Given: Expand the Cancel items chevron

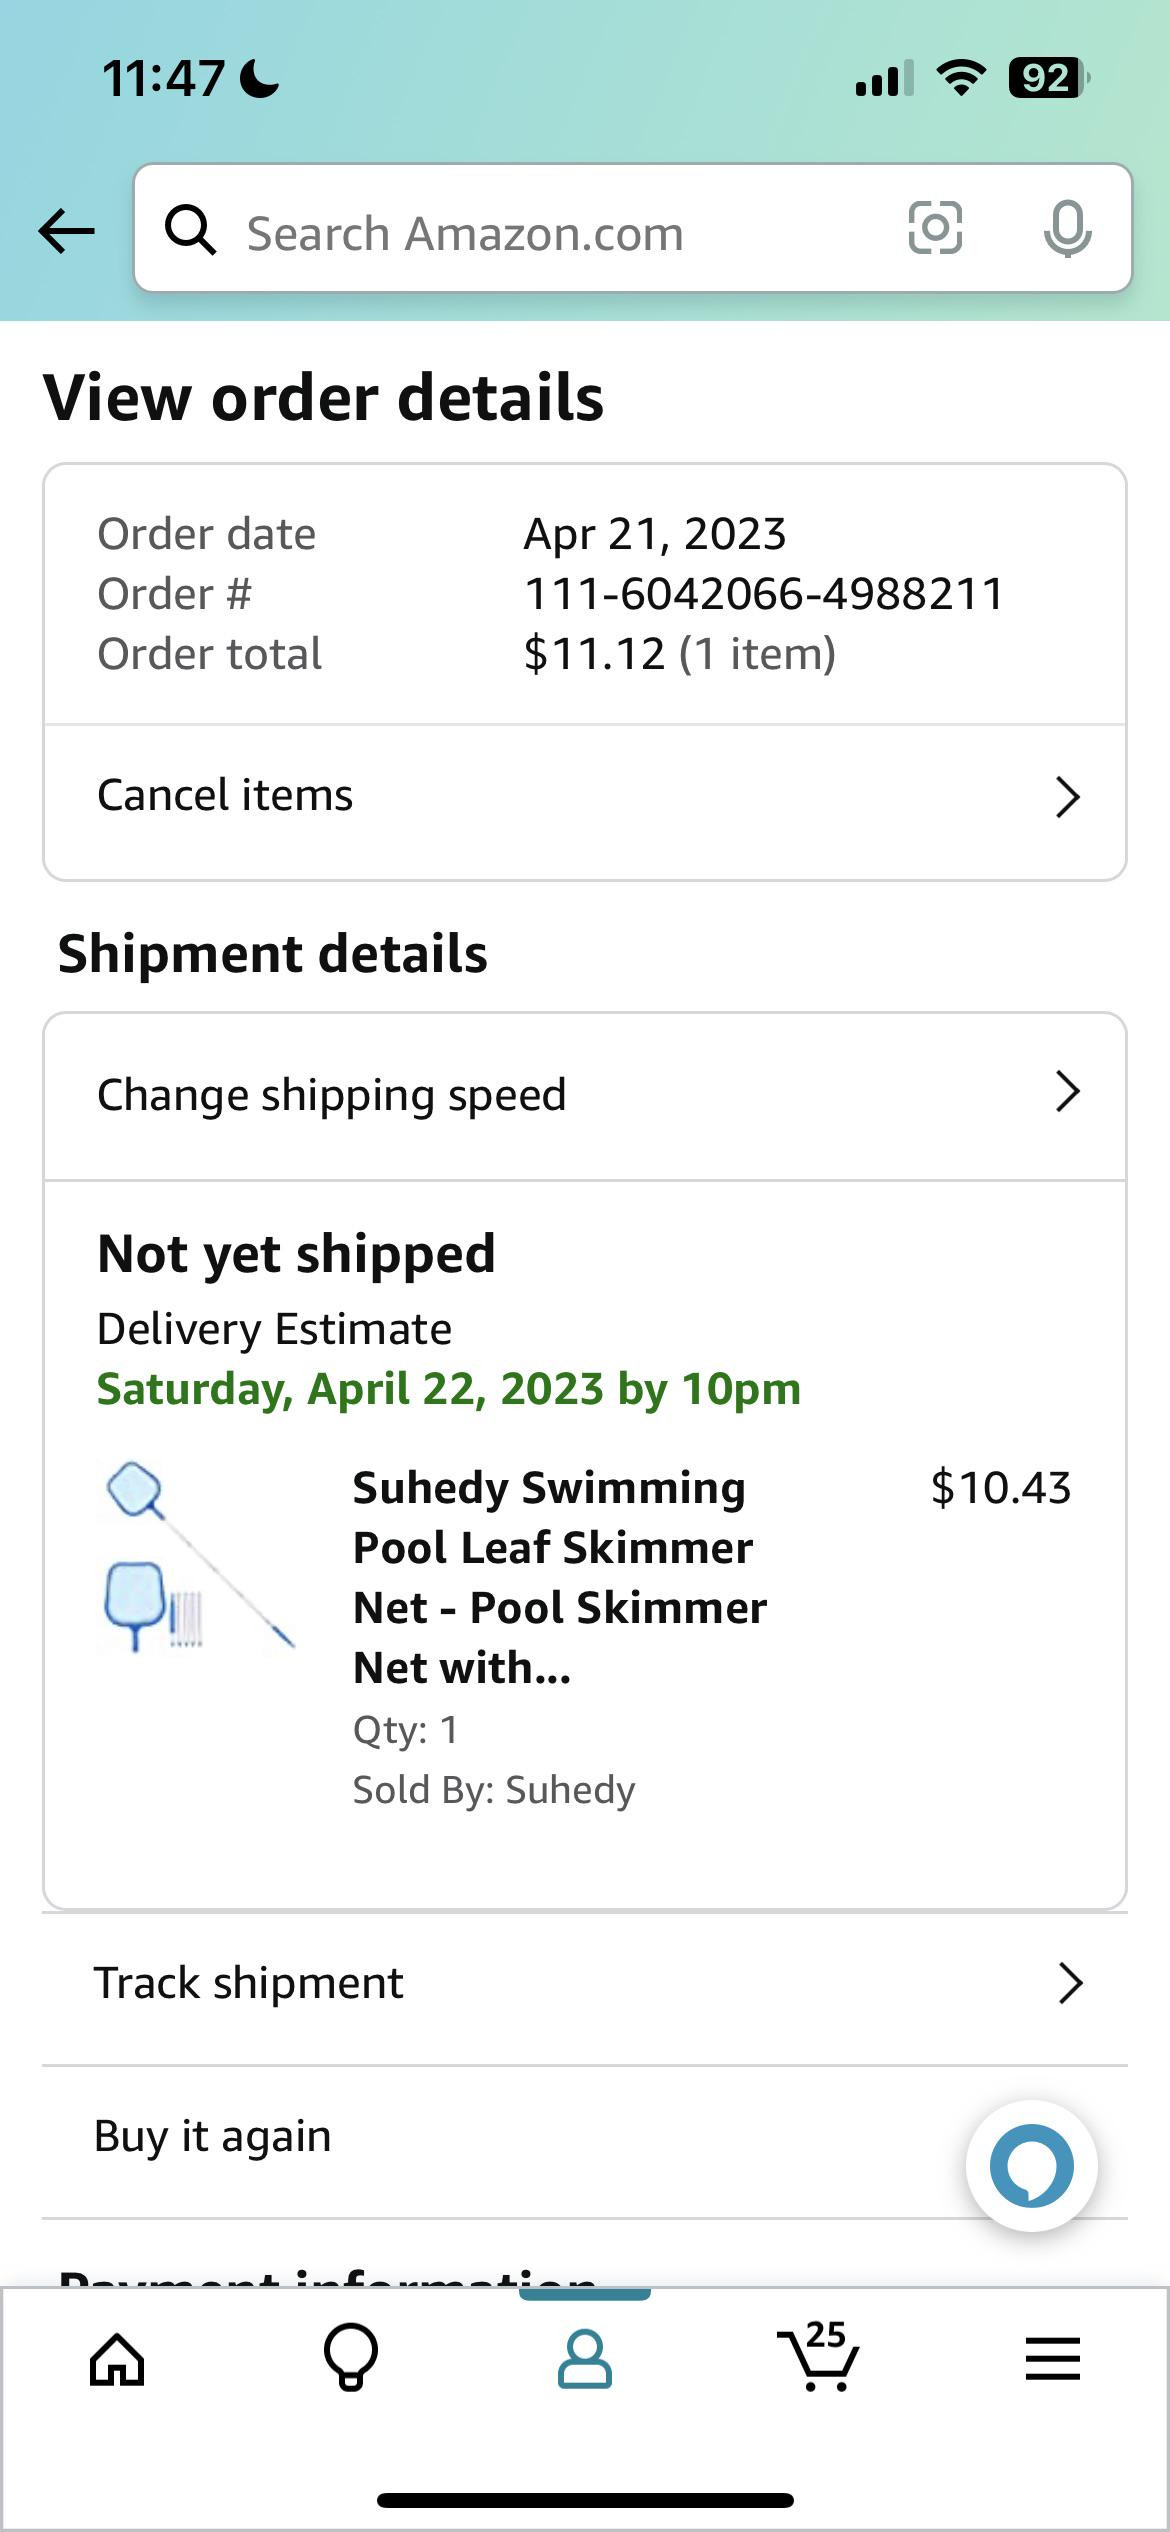Looking at the screenshot, I should [1068, 798].
